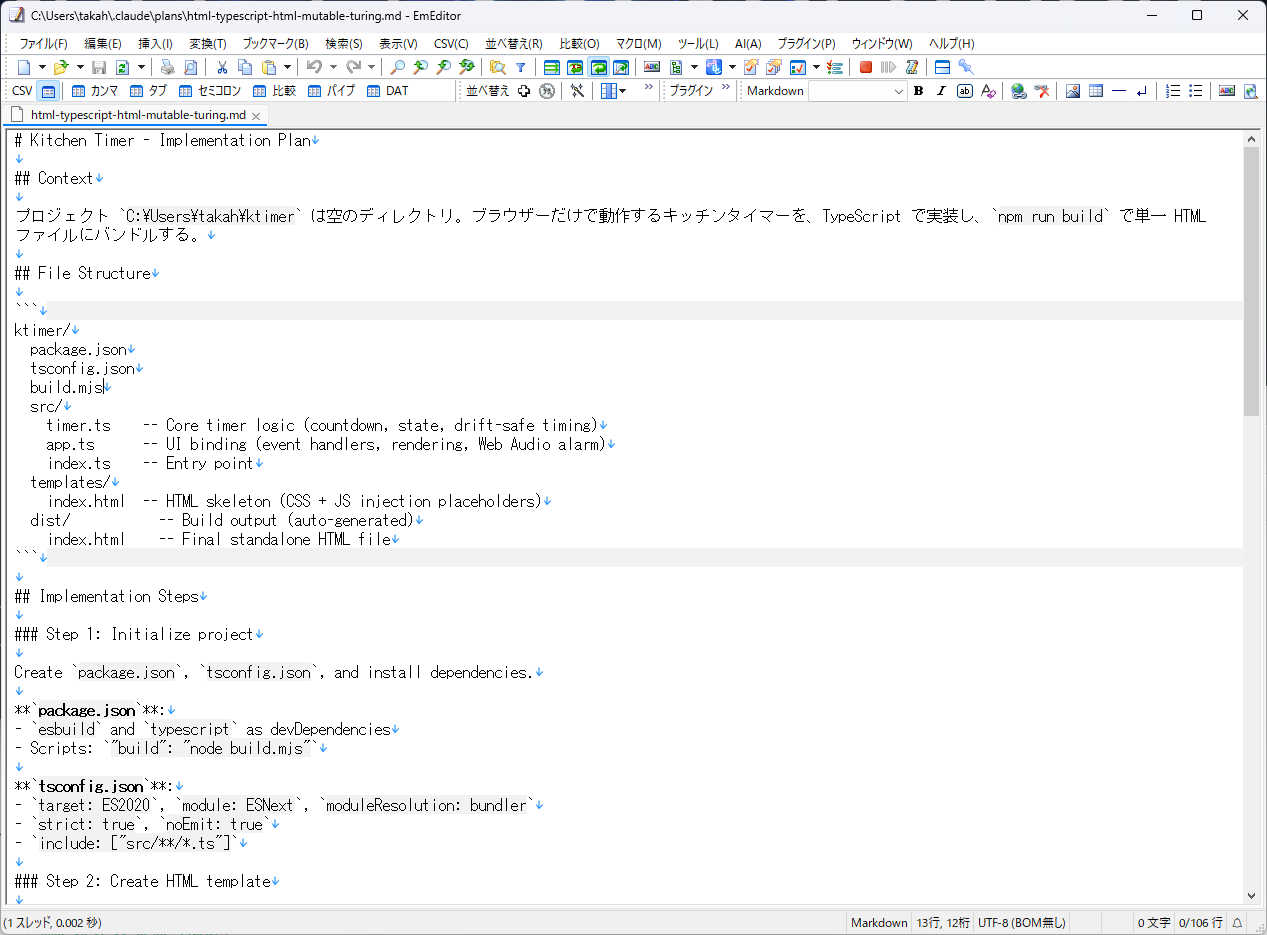This screenshot has width=1267, height=935.
Task: Click the Copy icon
Action: point(245,67)
